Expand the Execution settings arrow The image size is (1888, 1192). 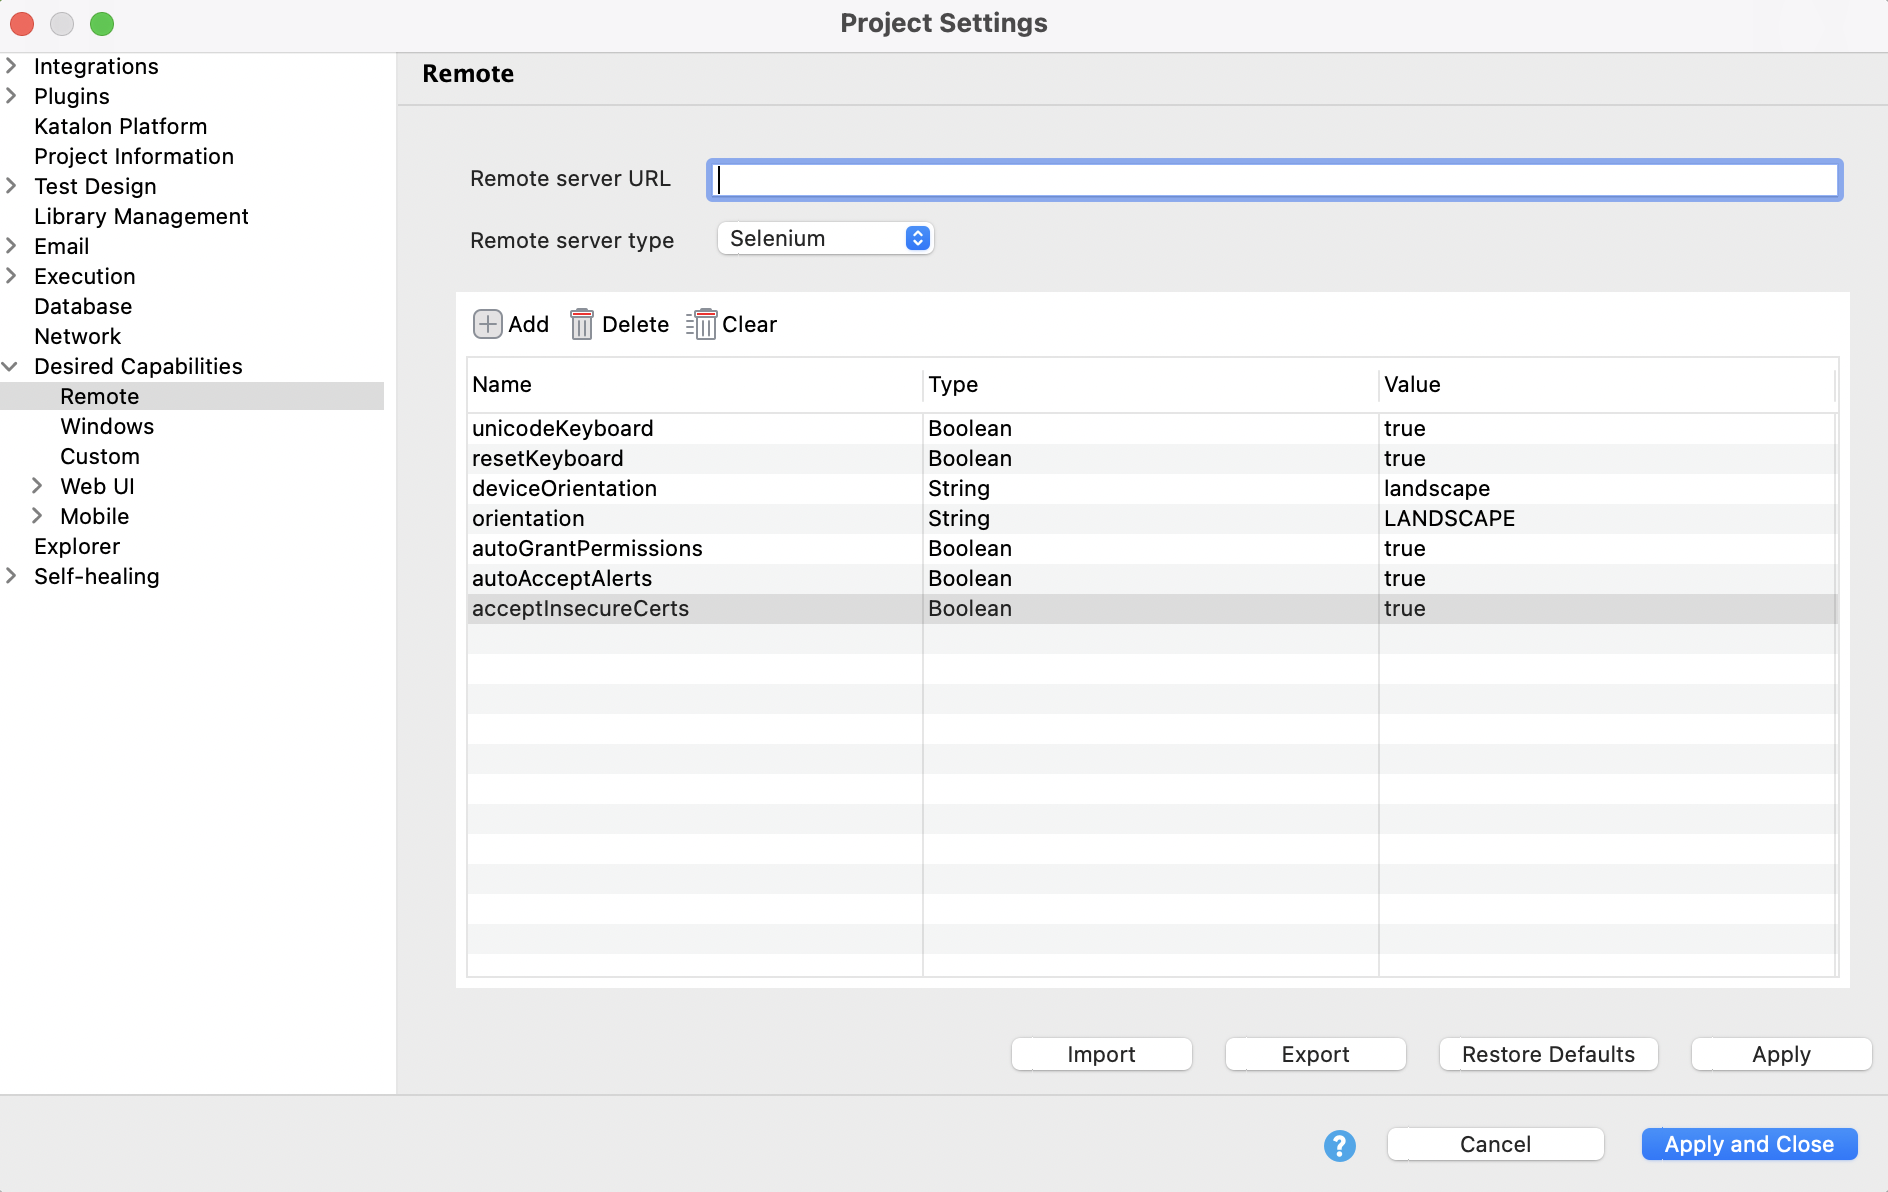(x=12, y=276)
